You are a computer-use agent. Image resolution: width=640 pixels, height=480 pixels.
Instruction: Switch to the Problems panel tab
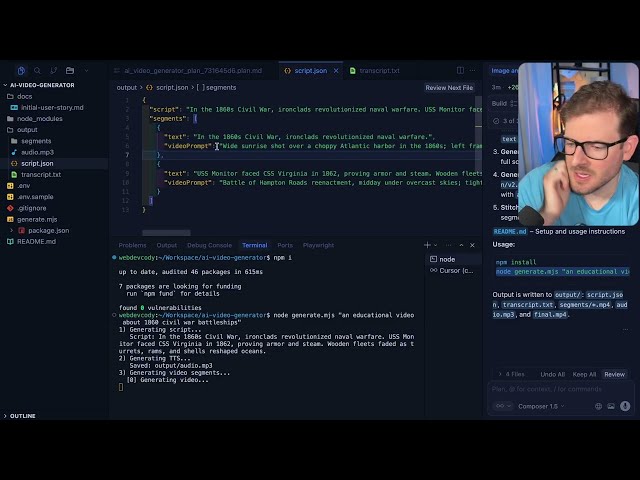click(x=132, y=245)
